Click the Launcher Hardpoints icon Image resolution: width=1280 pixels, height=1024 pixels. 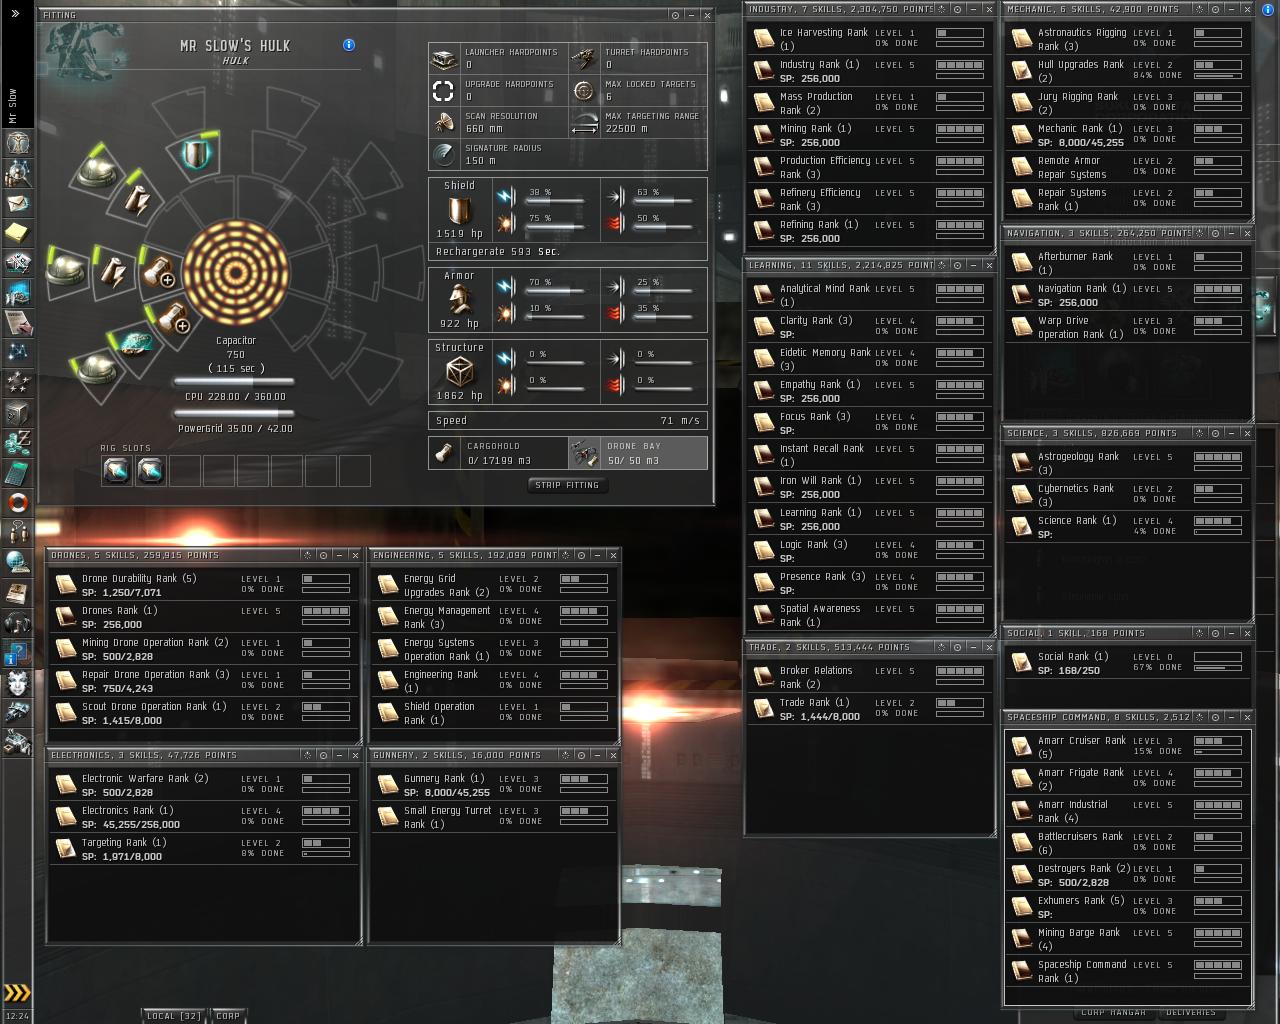pyautogui.click(x=444, y=59)
